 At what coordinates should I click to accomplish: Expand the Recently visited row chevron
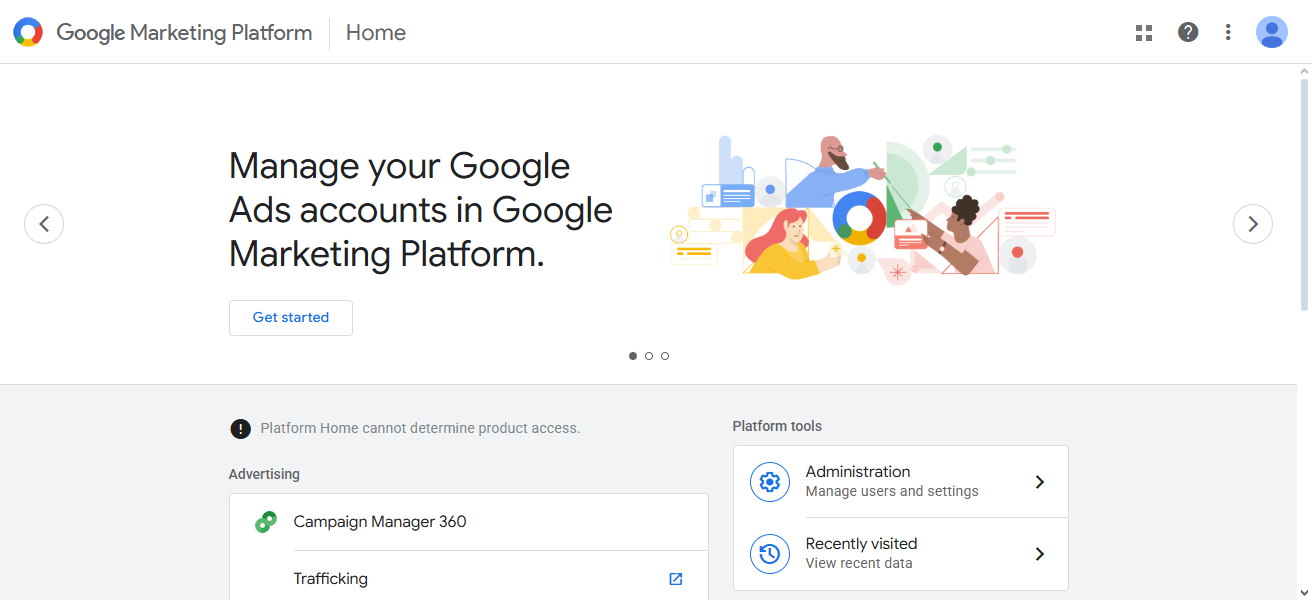click(x=1039, y=553)
